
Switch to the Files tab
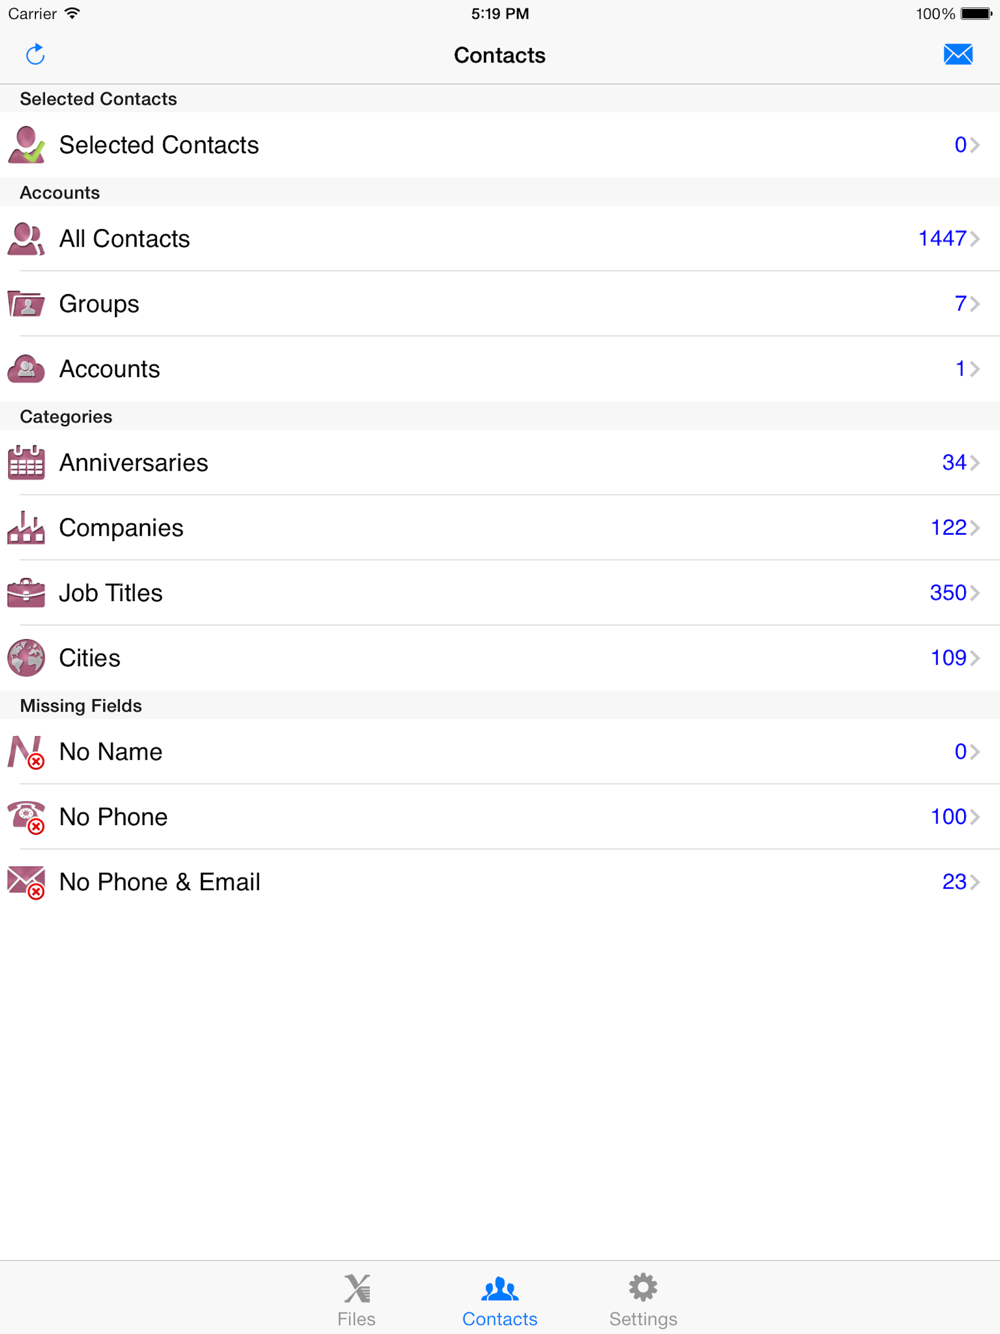(x=356, y=1299)
